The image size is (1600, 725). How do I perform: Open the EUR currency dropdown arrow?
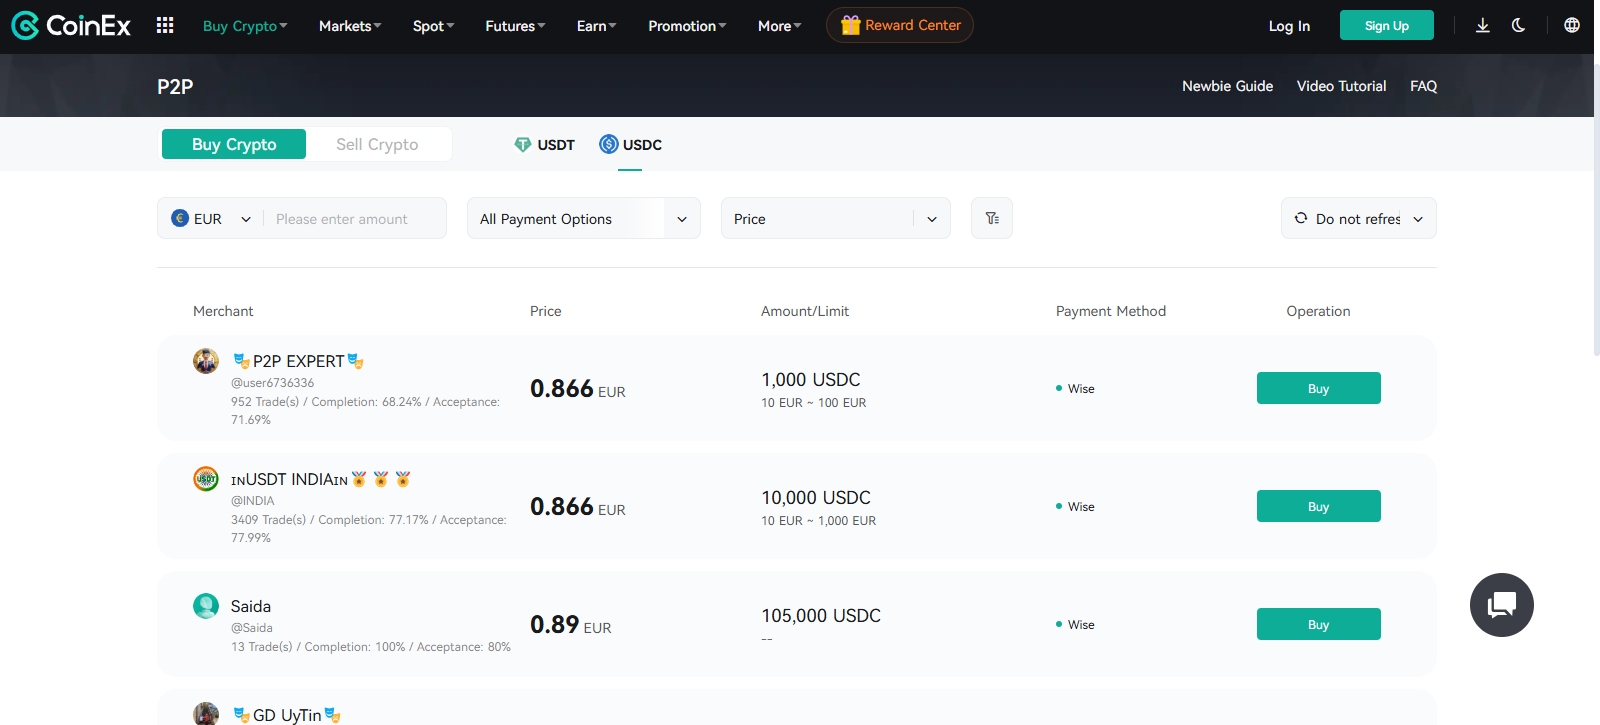click(x=246, y=219)
